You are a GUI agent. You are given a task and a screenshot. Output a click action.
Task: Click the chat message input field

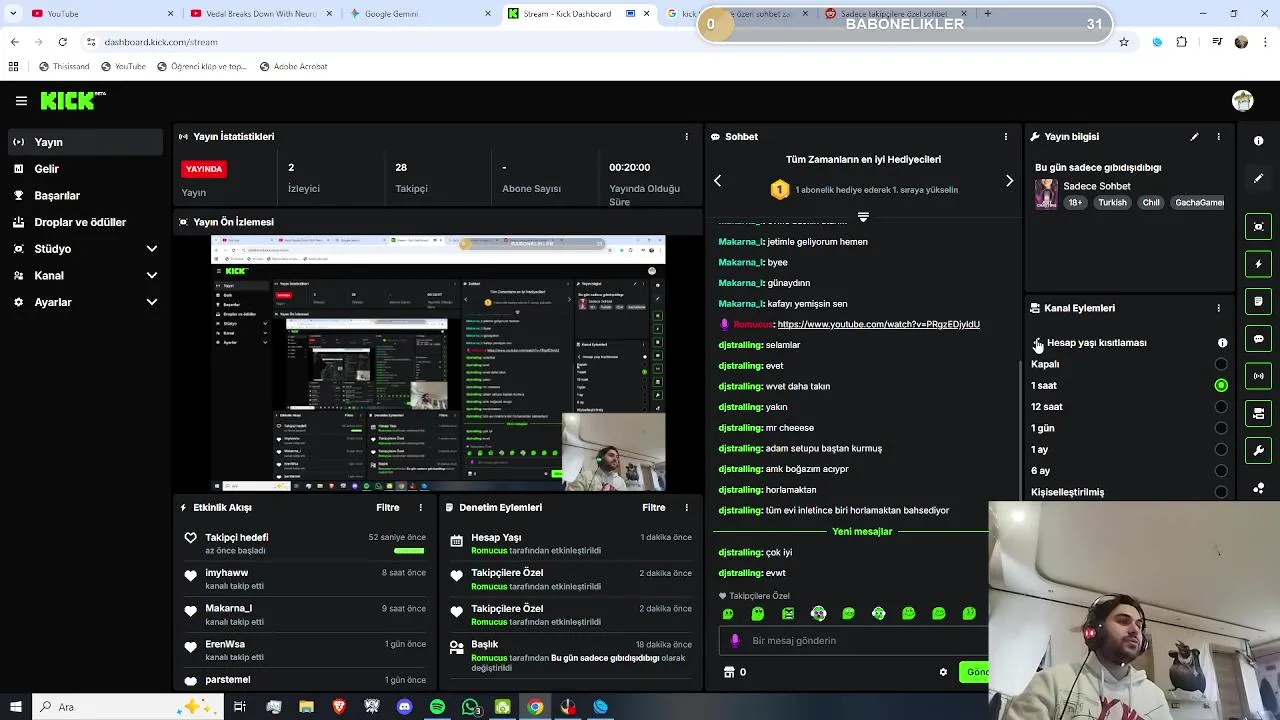(x=853, y=641)
